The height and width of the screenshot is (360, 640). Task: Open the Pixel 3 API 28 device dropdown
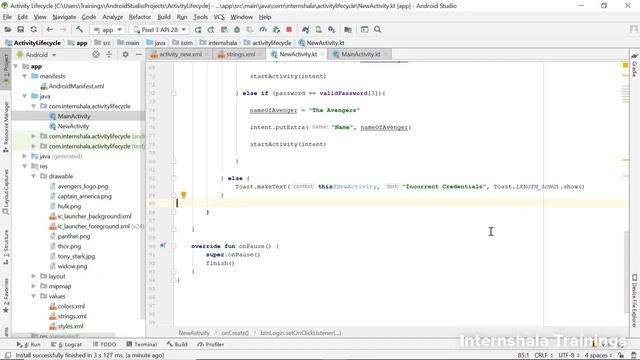pyautogui.click(x=159, y=30)
